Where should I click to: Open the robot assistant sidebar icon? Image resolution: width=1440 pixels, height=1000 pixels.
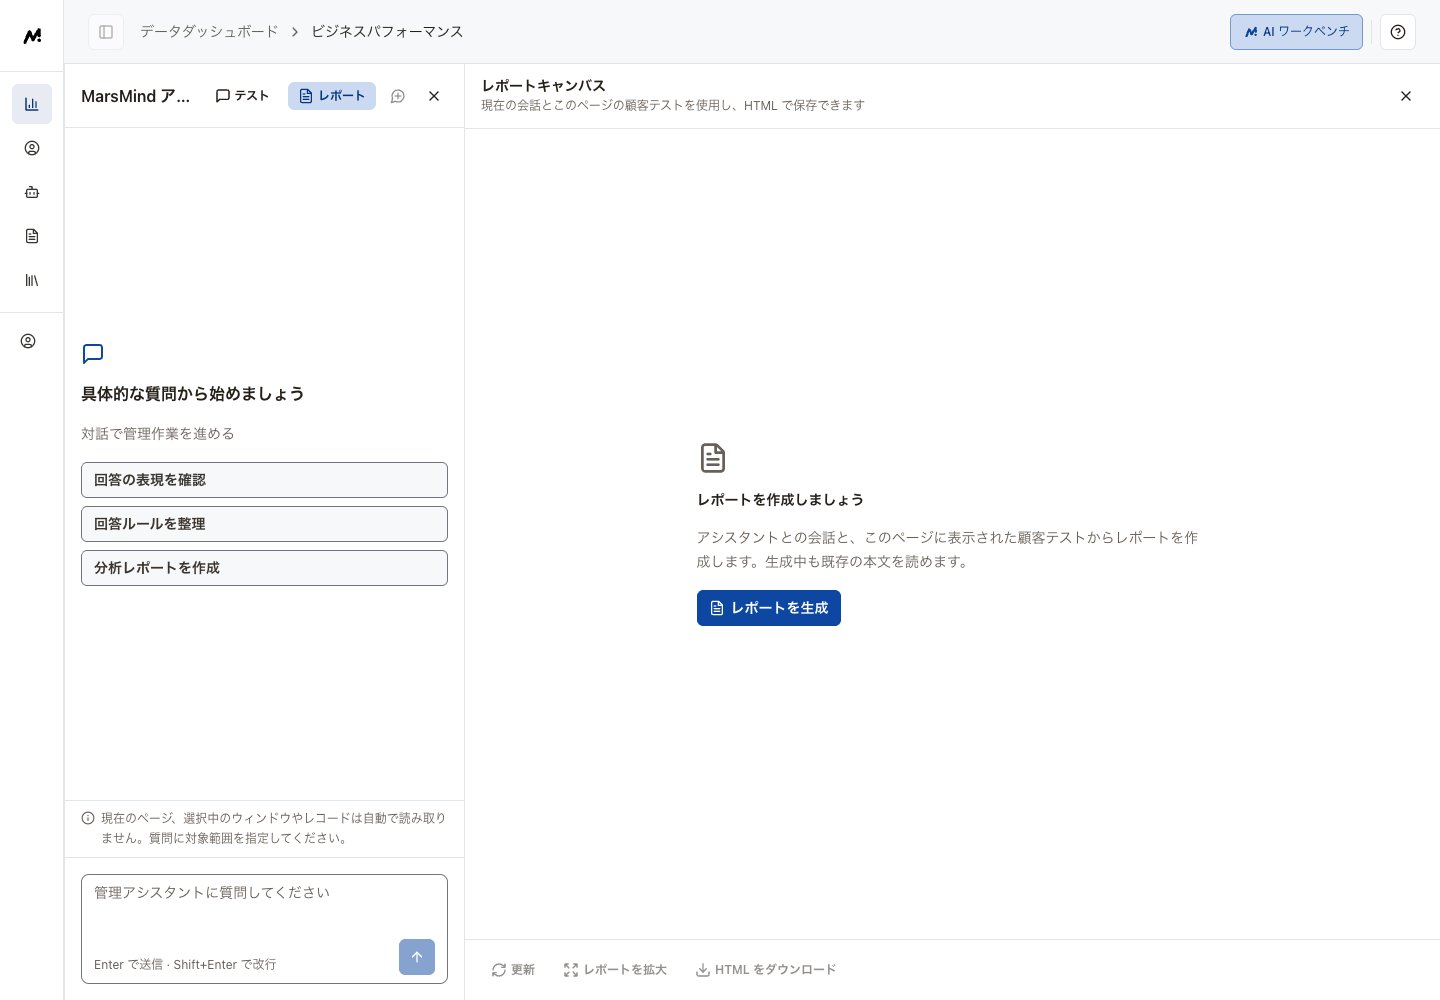32,192
